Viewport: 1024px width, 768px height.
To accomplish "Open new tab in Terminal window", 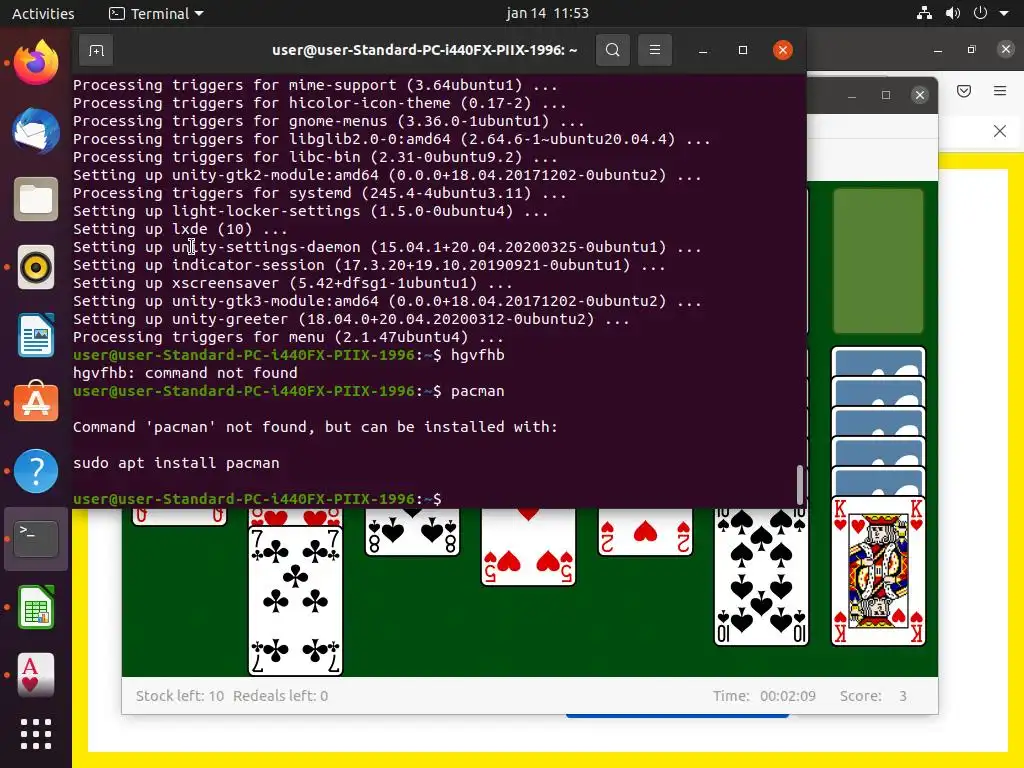I will [x=96, y=50].
